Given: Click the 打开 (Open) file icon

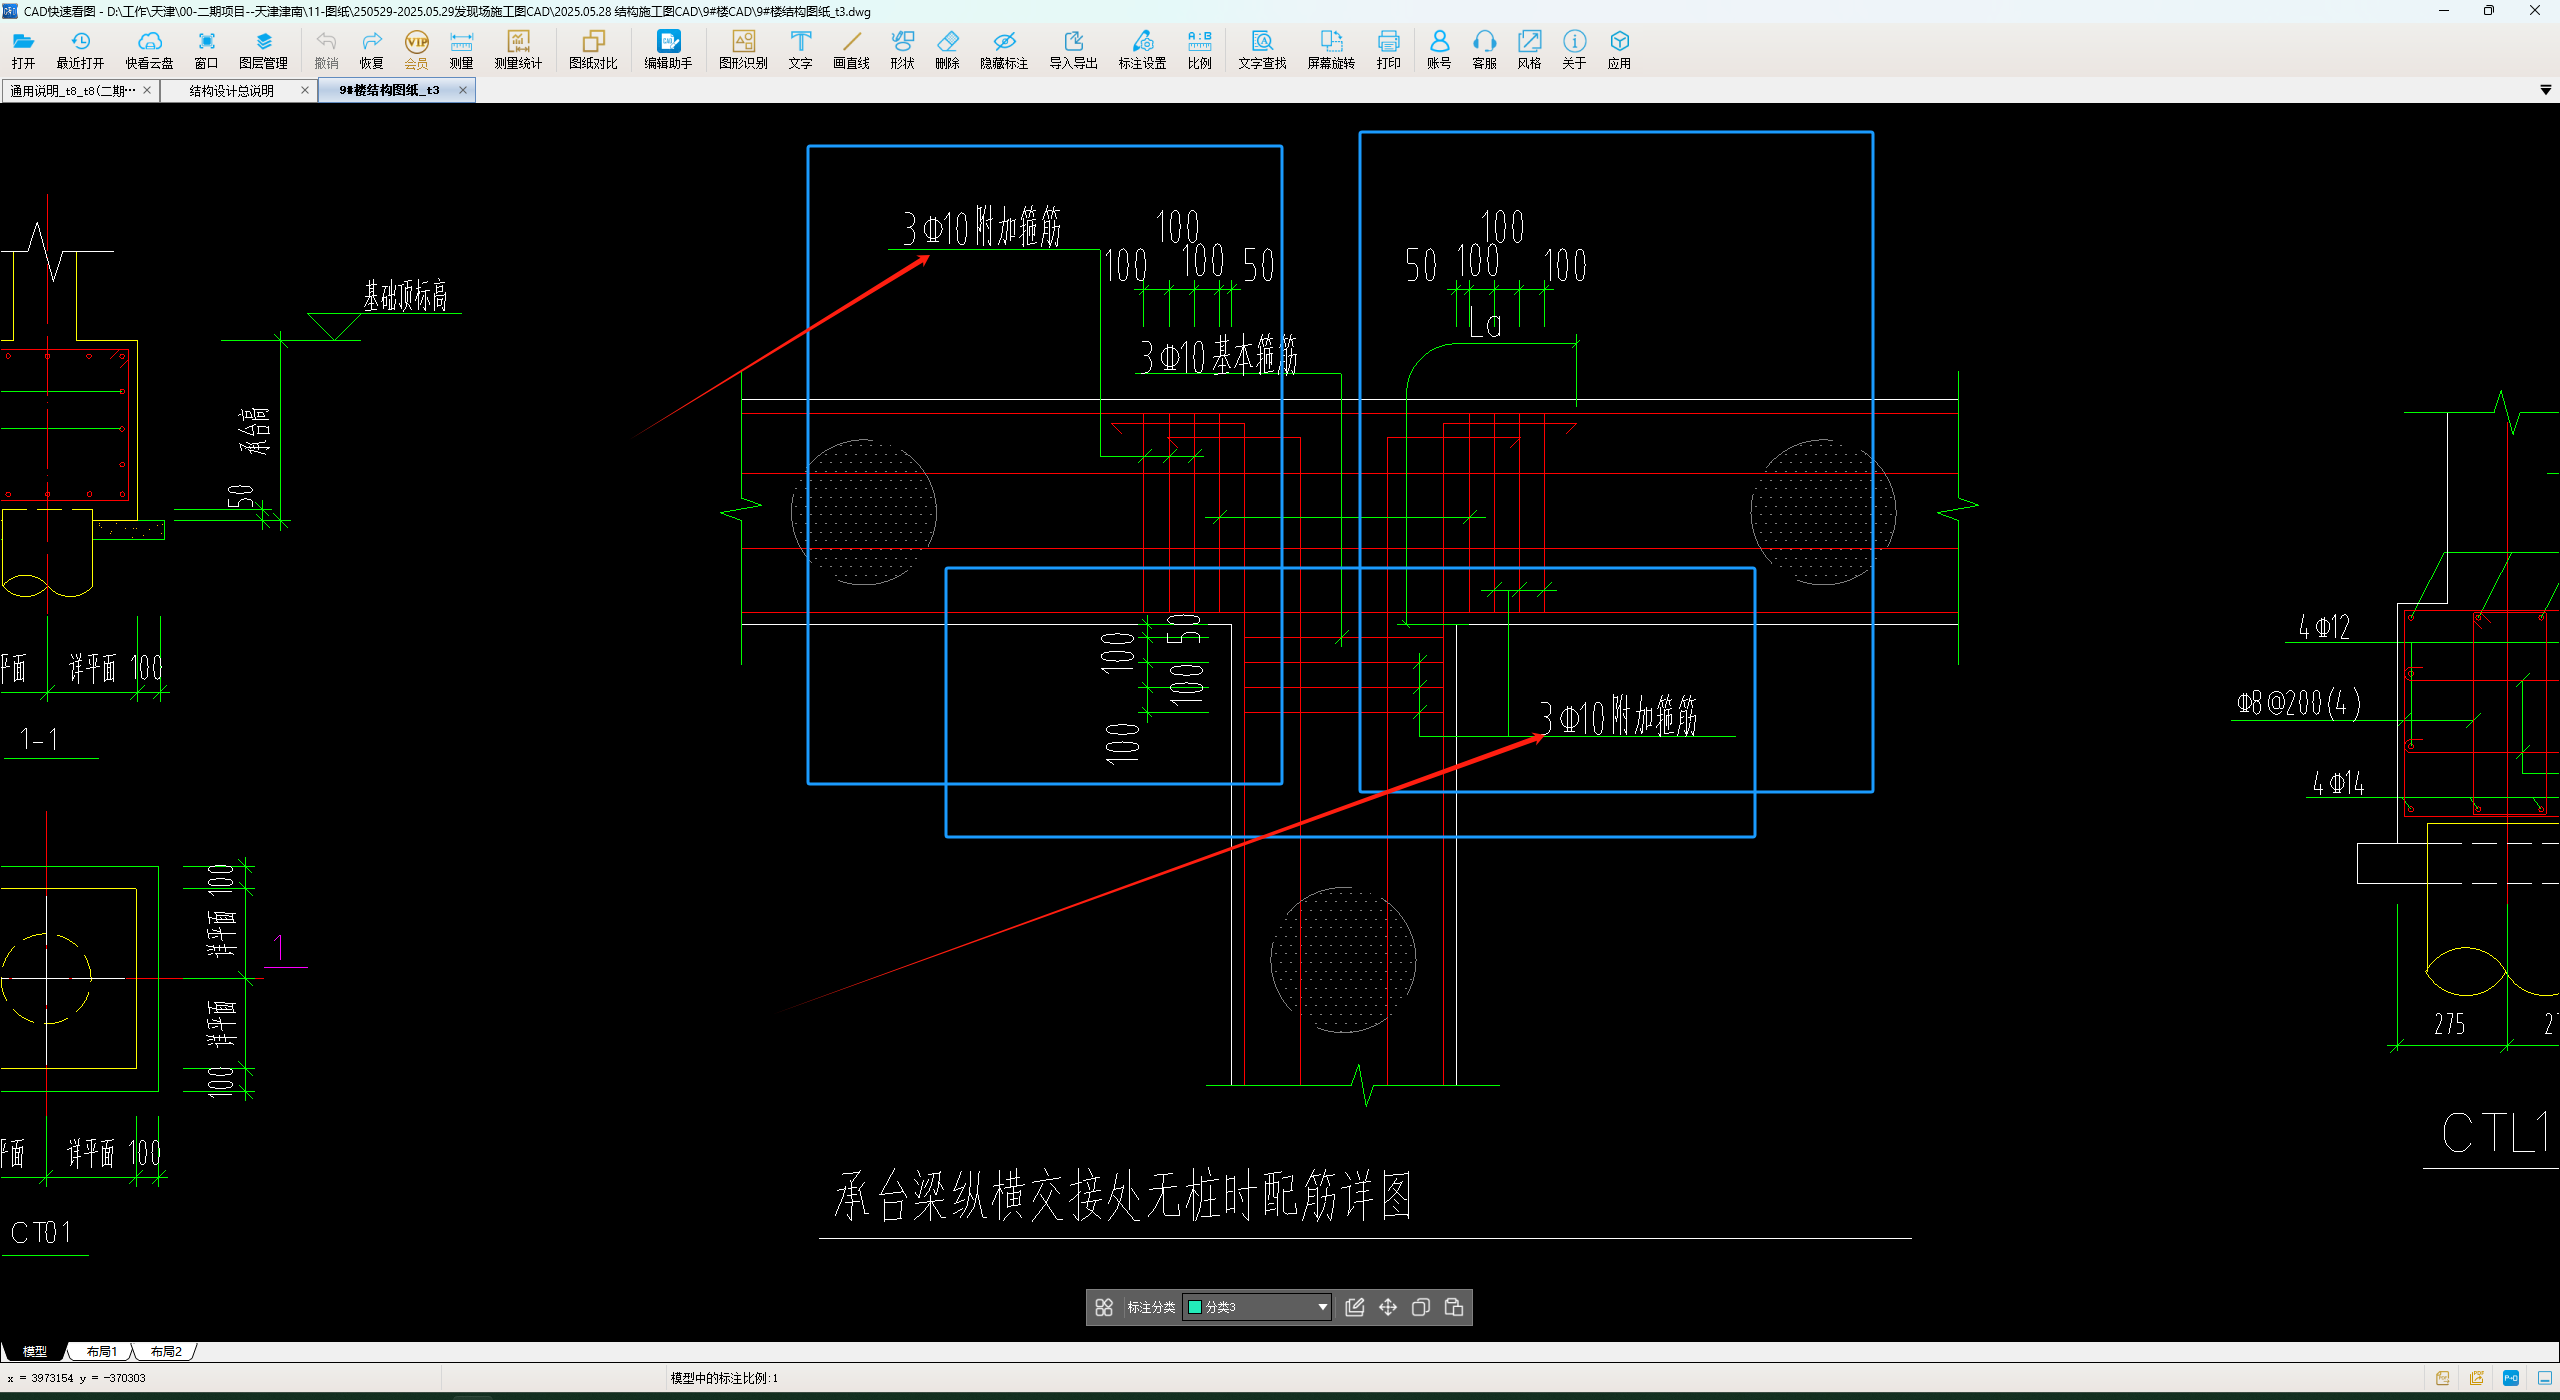Looking at the screenshot, I should [23, 49].
